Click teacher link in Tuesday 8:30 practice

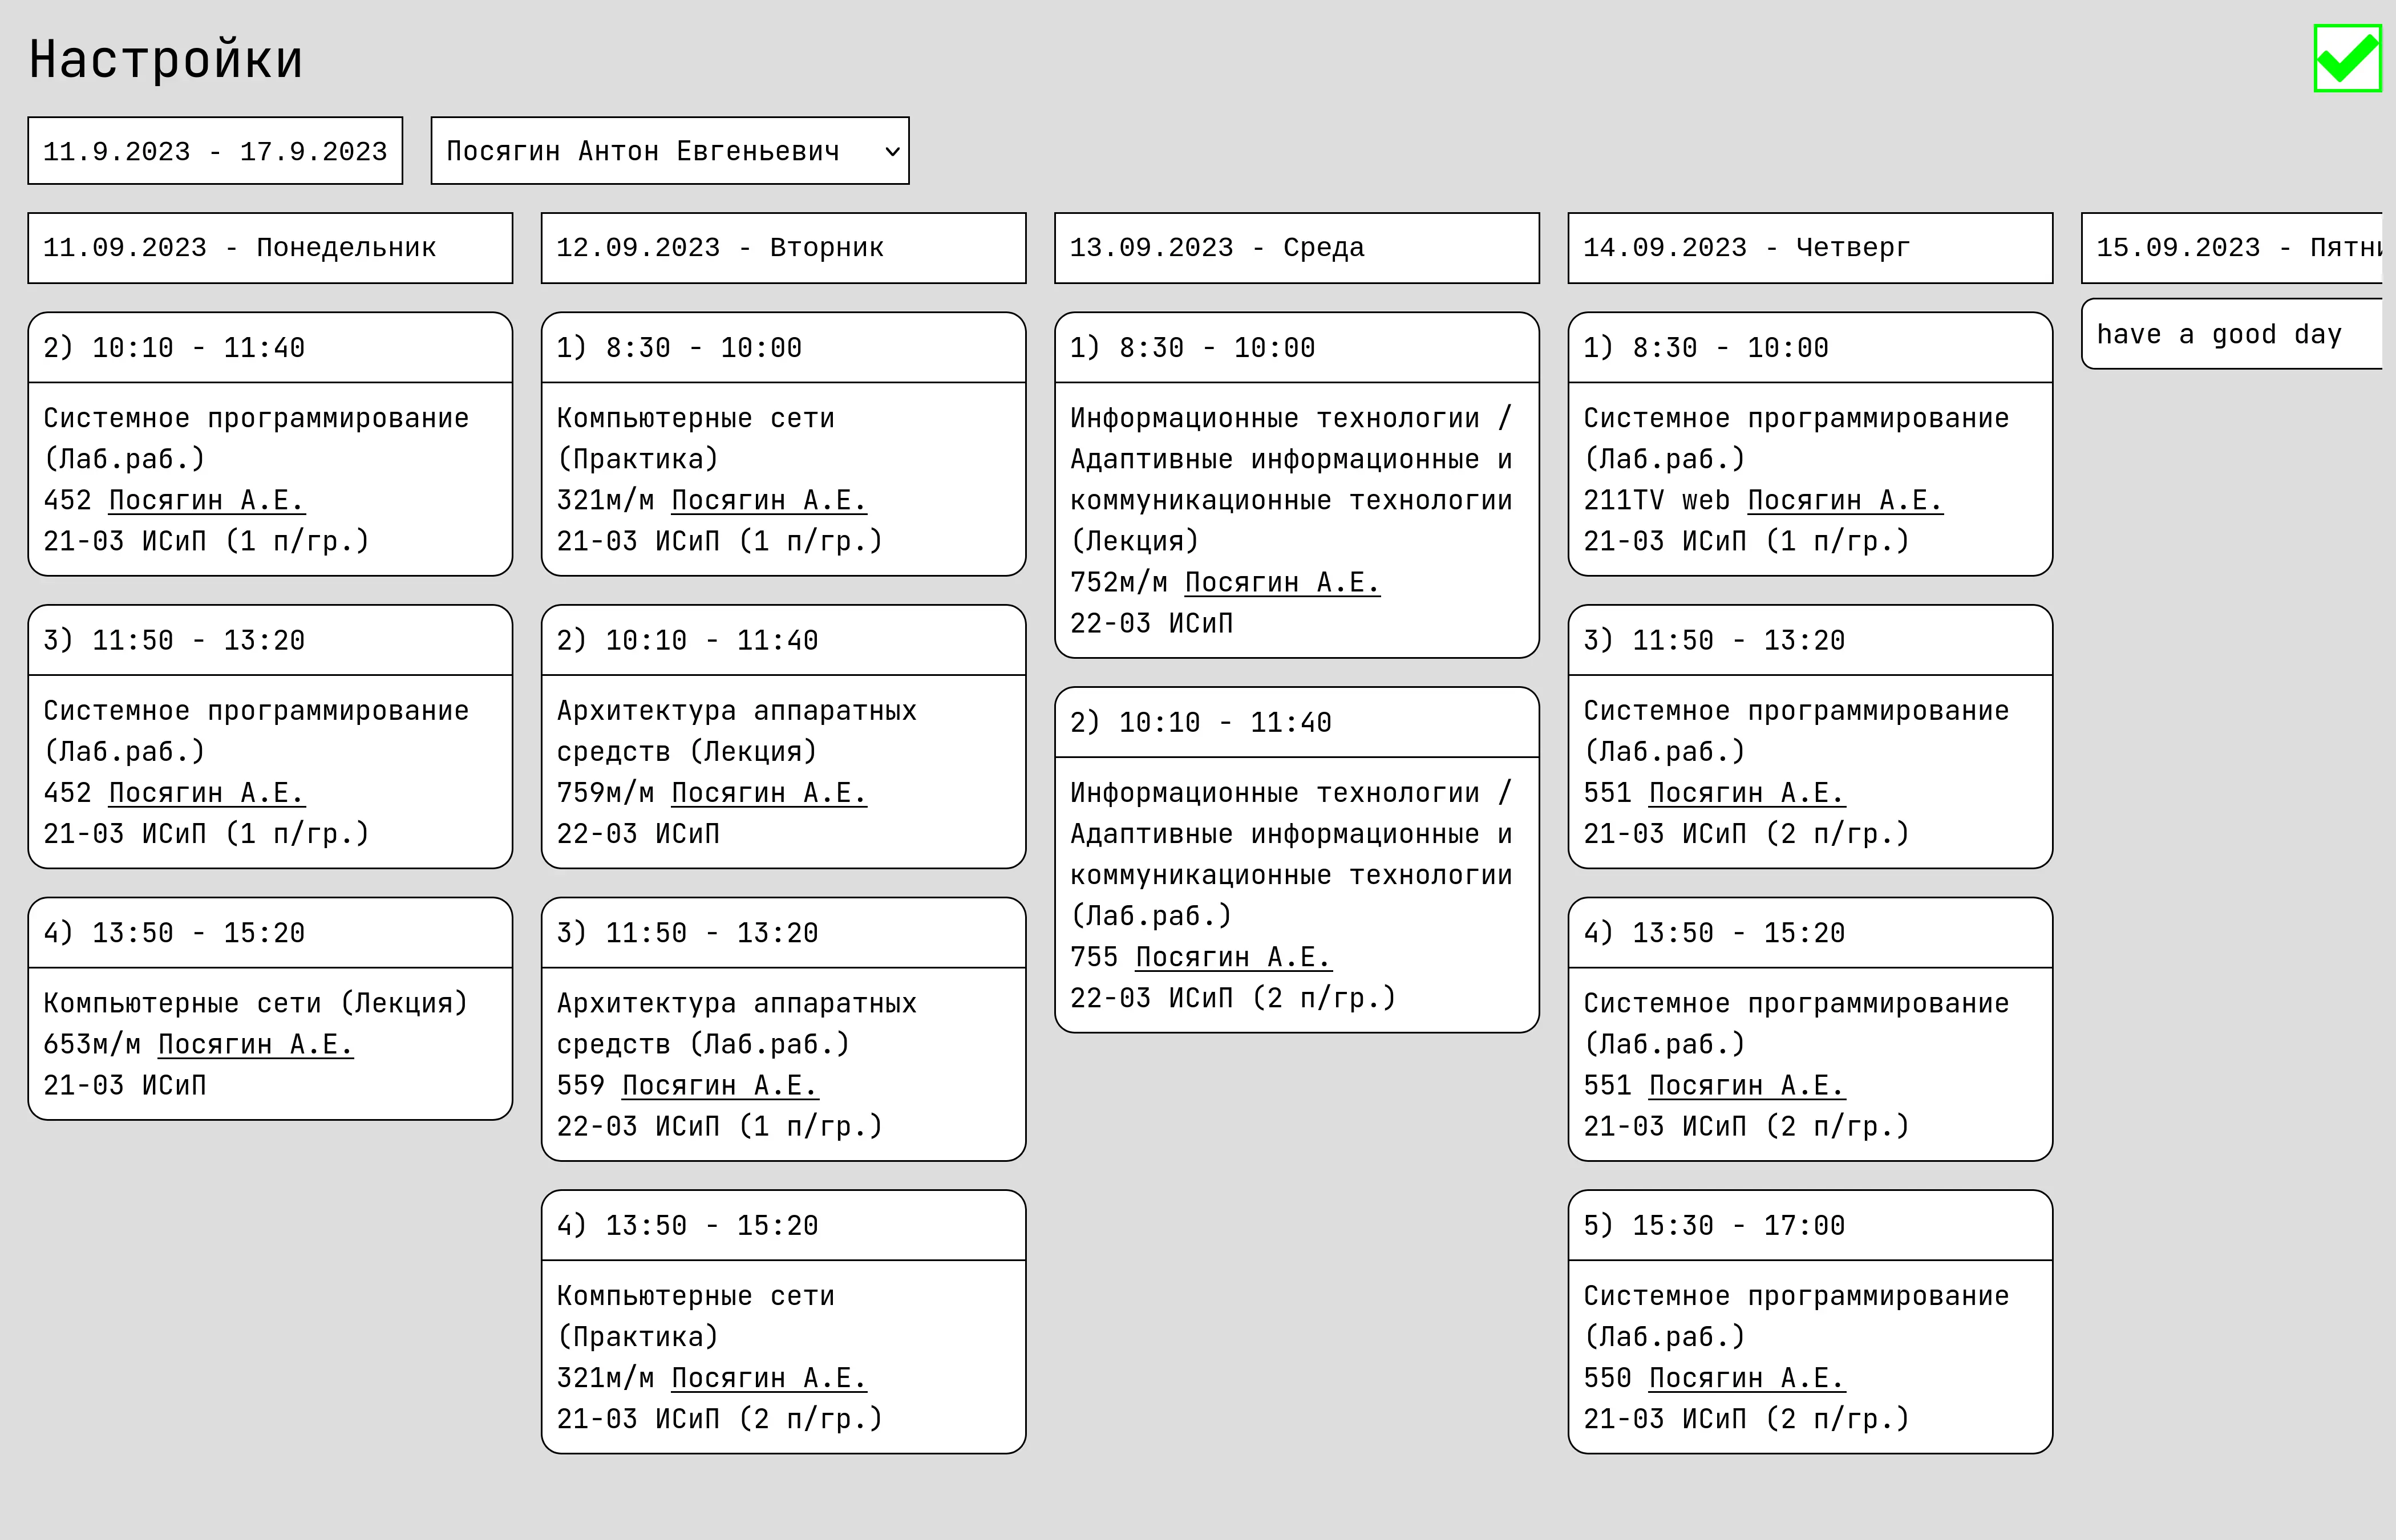(768, 500)
